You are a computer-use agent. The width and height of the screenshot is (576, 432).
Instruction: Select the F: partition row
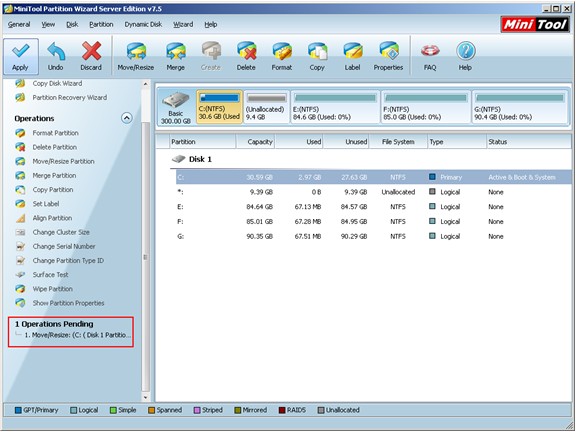(x=373, y=222)
